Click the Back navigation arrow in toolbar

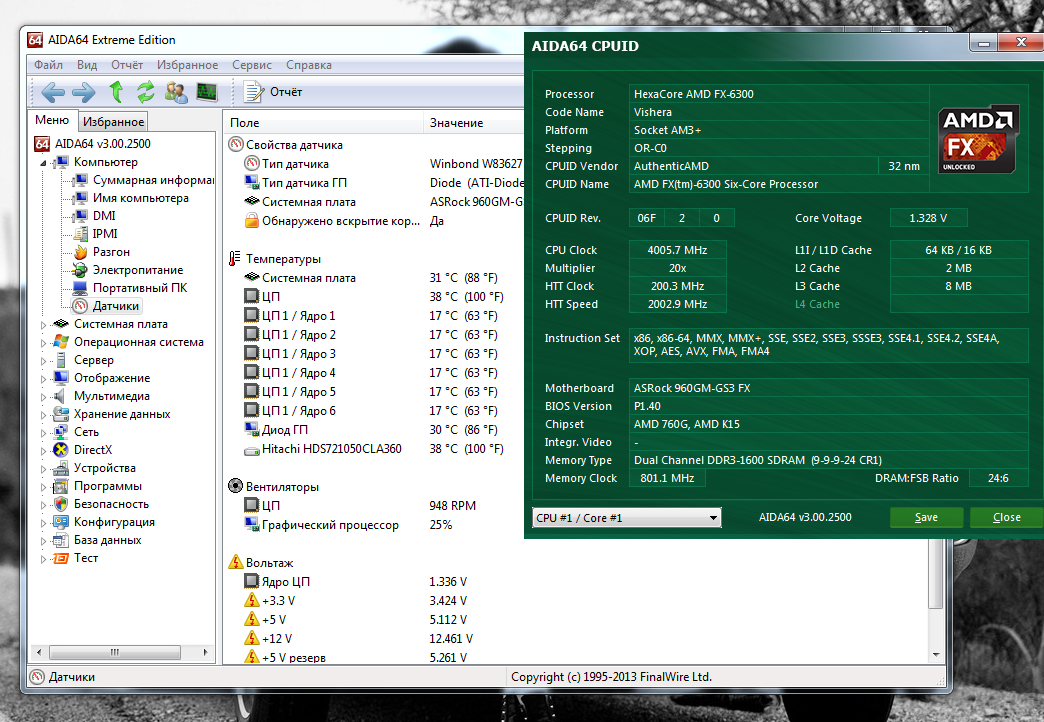(x=53, y=92)
